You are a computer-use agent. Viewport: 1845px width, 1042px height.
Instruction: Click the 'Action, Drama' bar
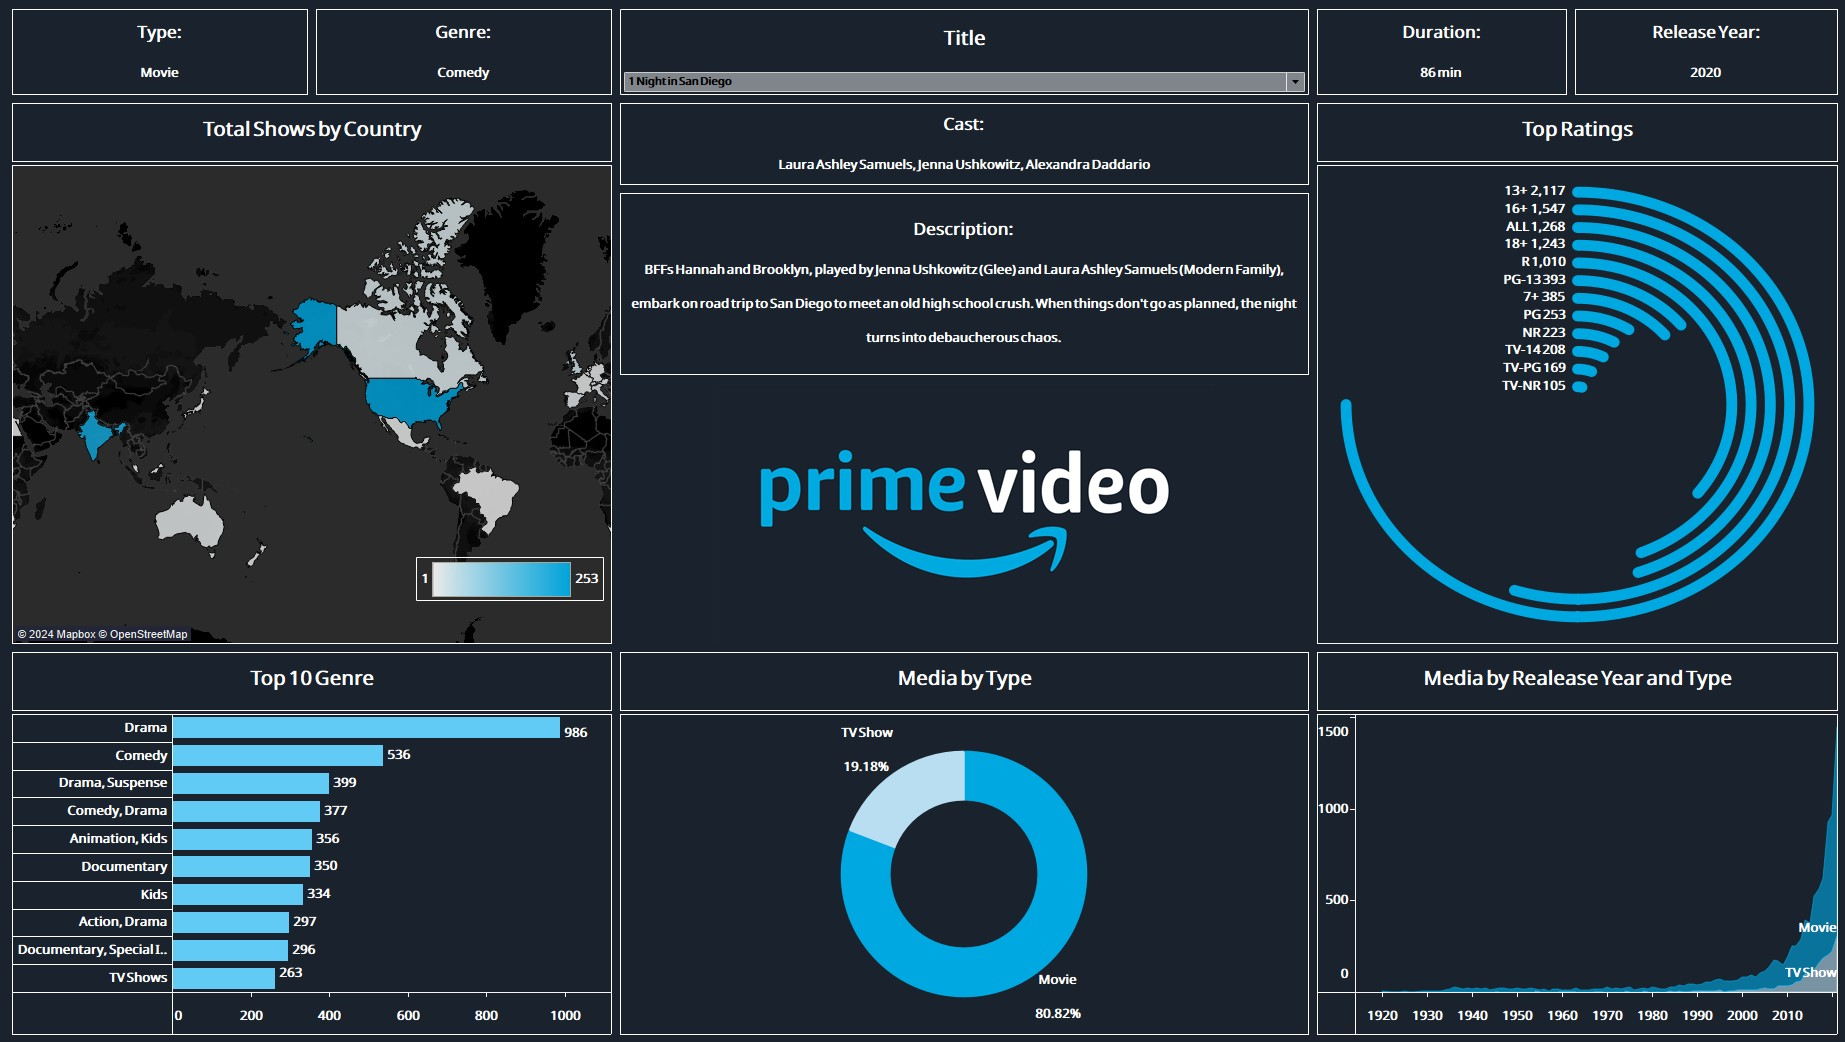[x=231, y=922]
